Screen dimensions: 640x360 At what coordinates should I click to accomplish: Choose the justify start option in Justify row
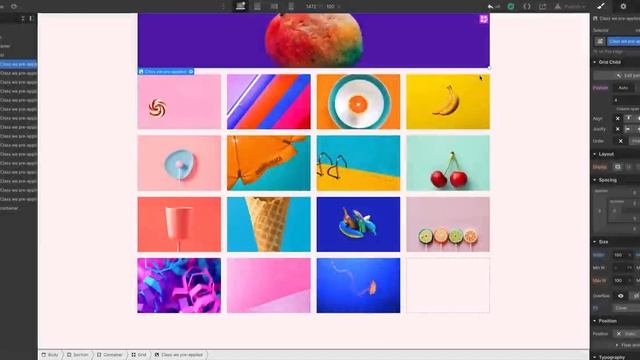click(x=629, y=129)
